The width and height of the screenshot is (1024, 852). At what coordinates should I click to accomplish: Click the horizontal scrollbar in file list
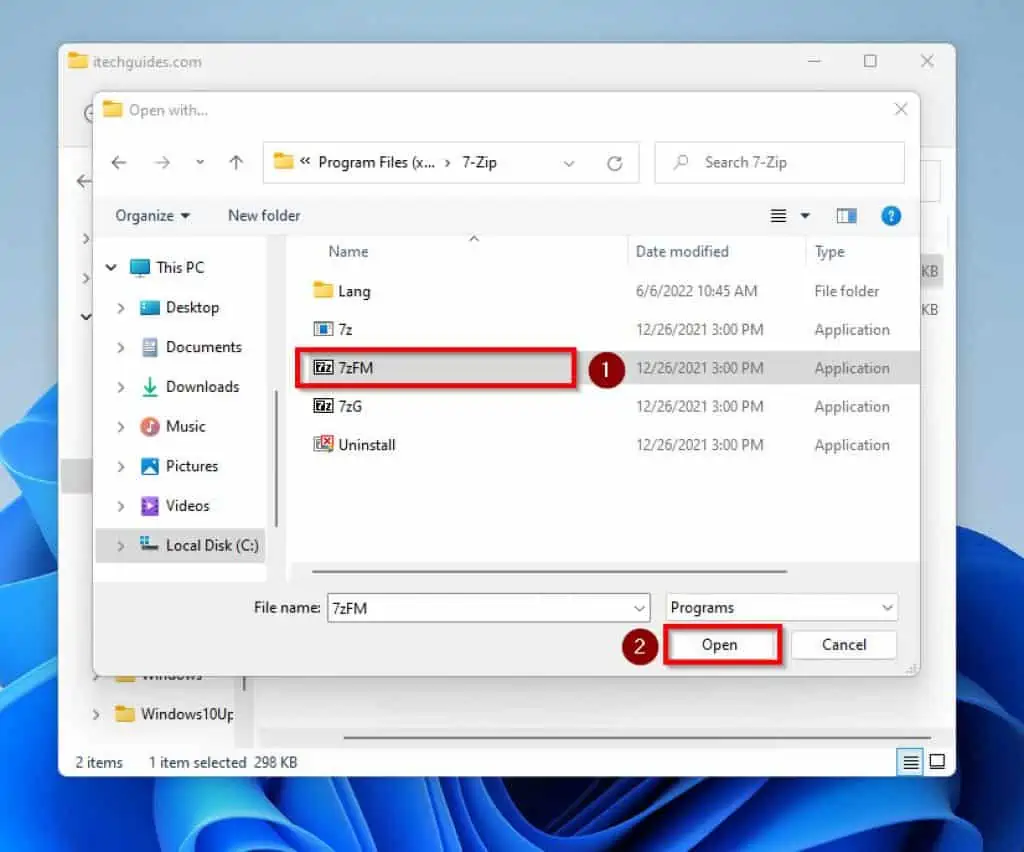(x=549, y=571)
